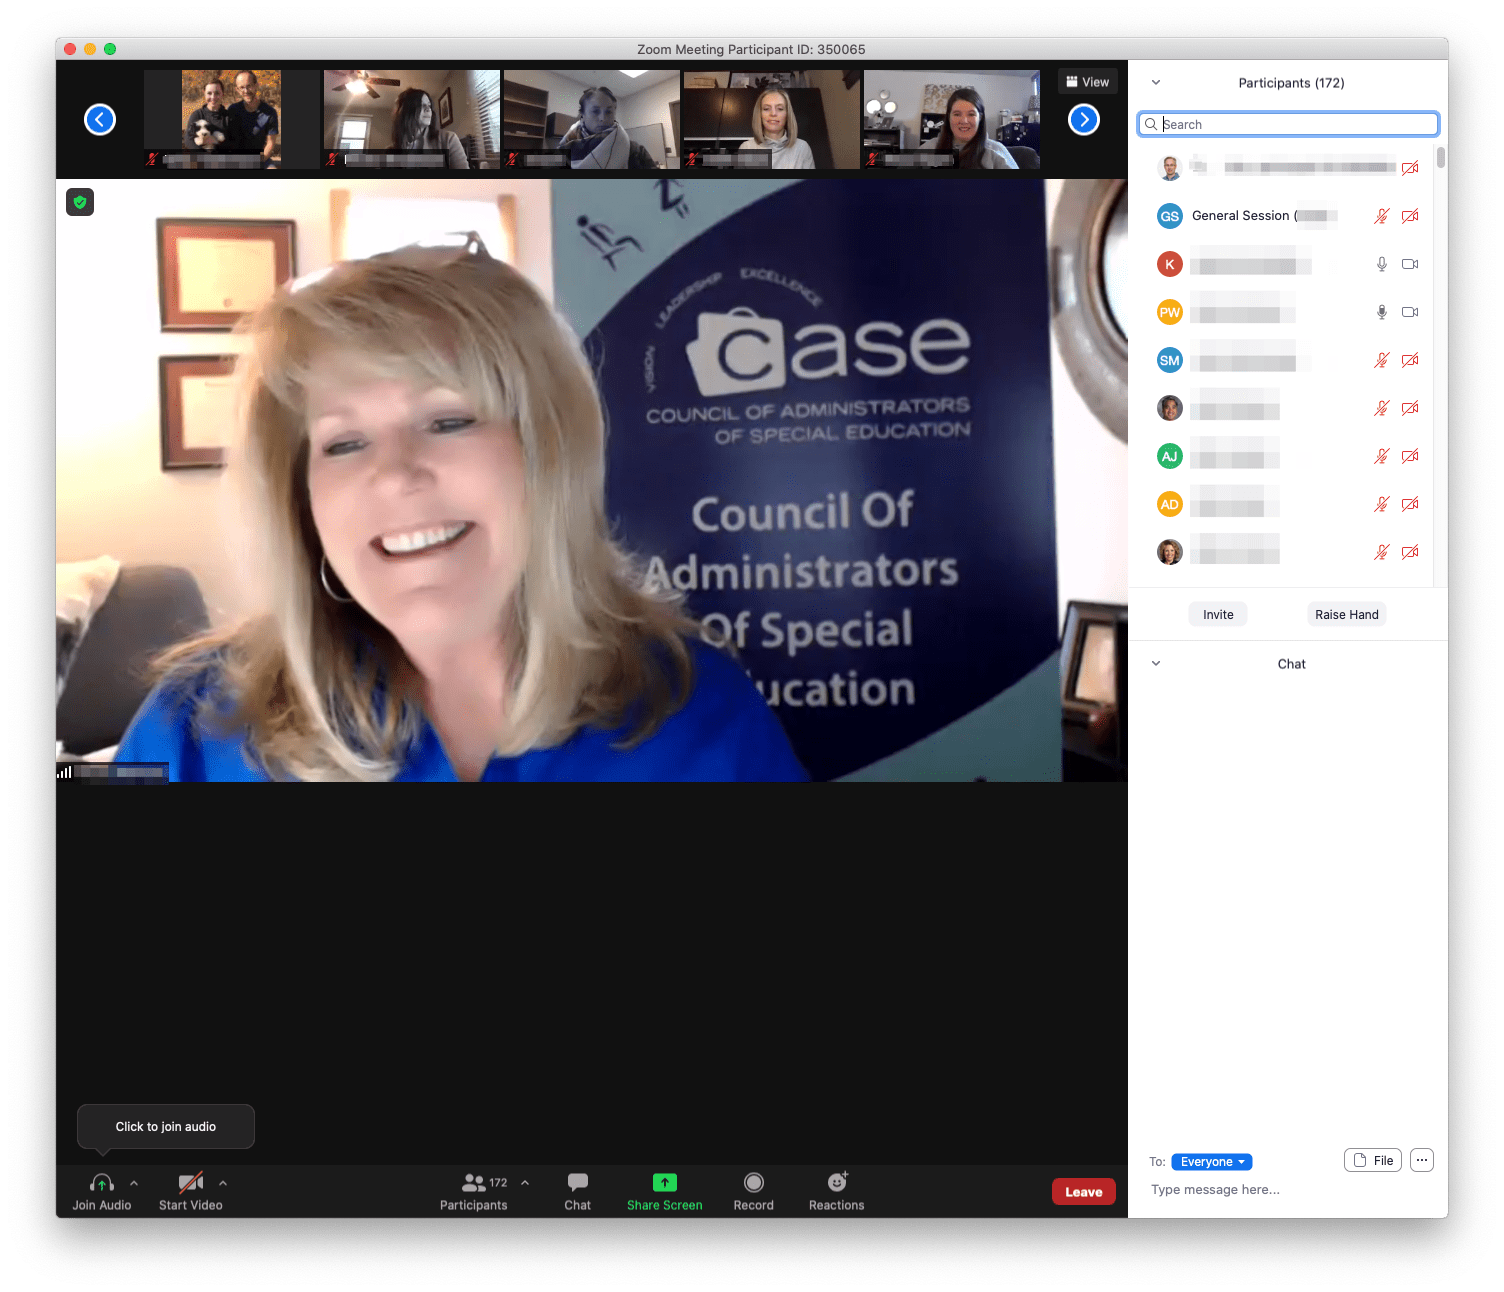Click the macOS green fullscreen button
Image resolution: width=1504 pixels, height=1292 pixels.
click(x=110, y=49)
